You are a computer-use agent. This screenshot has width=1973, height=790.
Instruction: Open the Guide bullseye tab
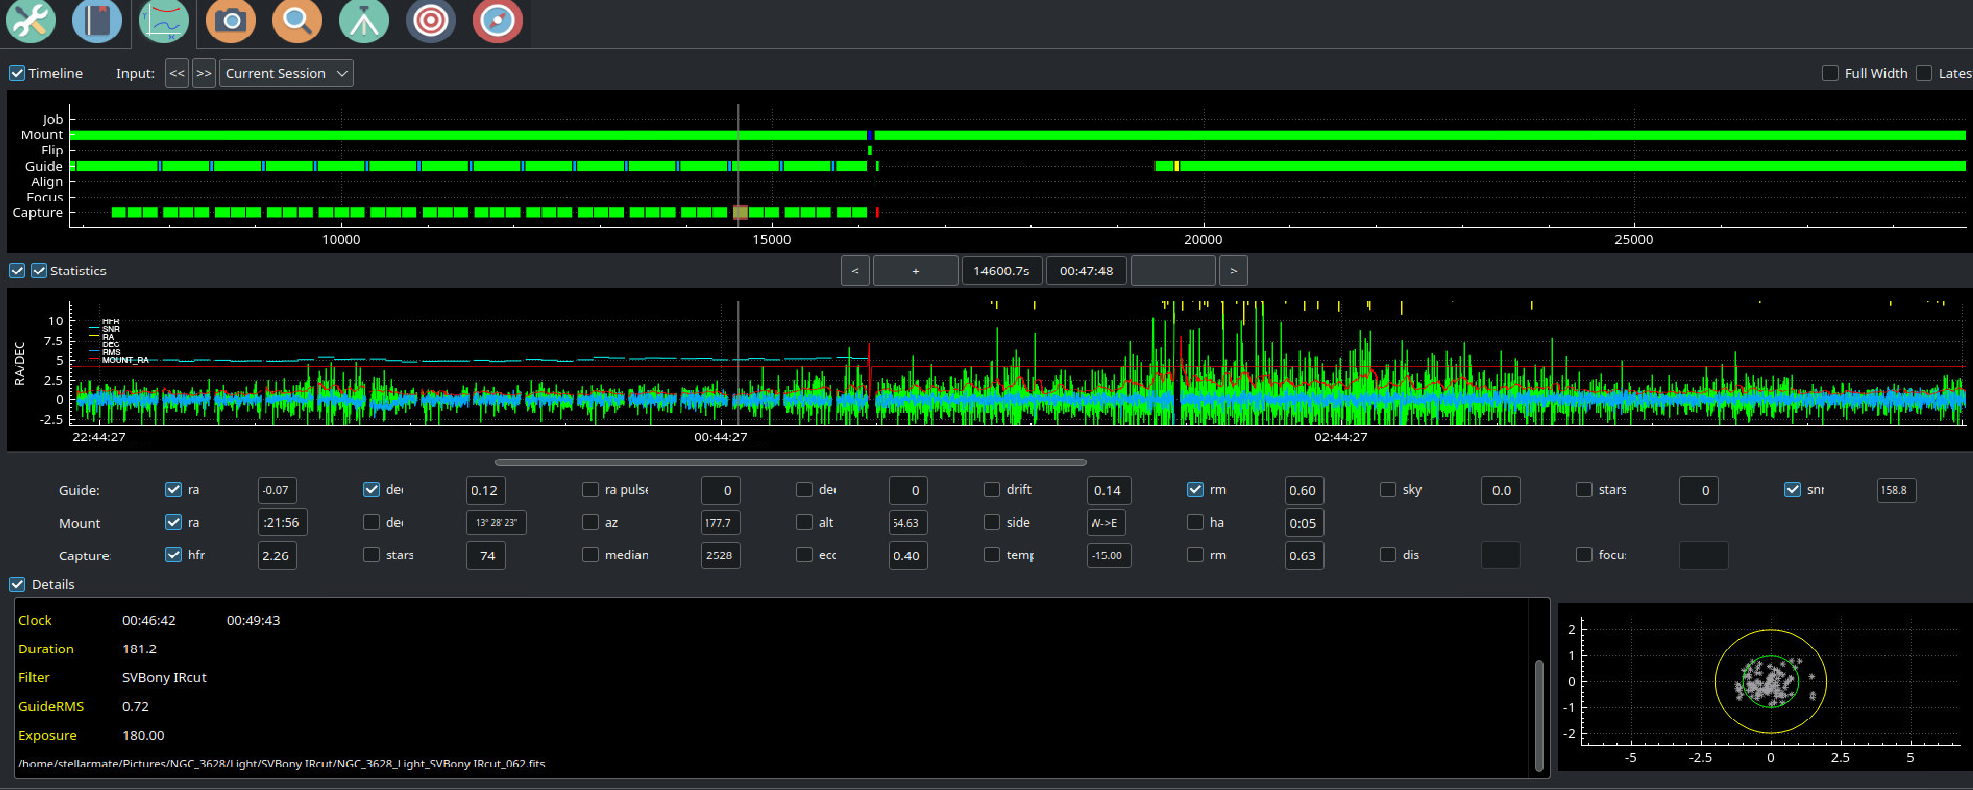click(498, 21)
